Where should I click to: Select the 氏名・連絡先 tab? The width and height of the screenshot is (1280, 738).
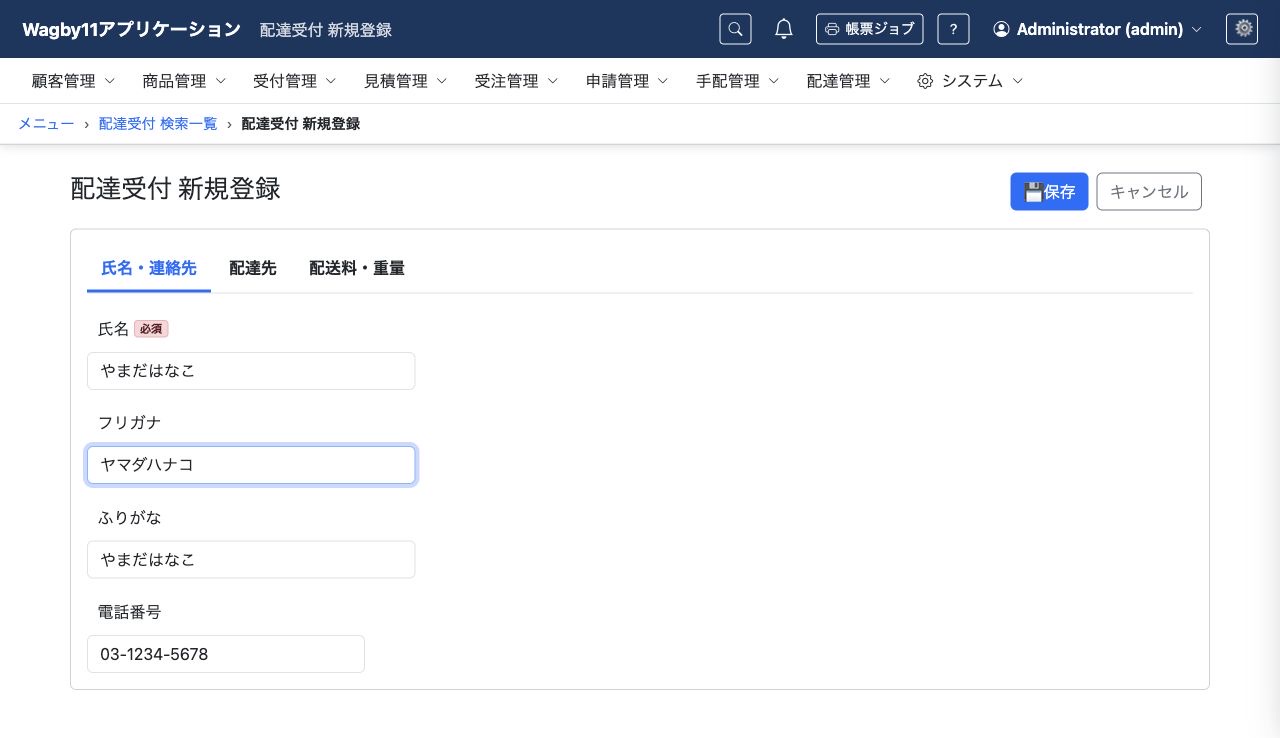tap(149, 268)
